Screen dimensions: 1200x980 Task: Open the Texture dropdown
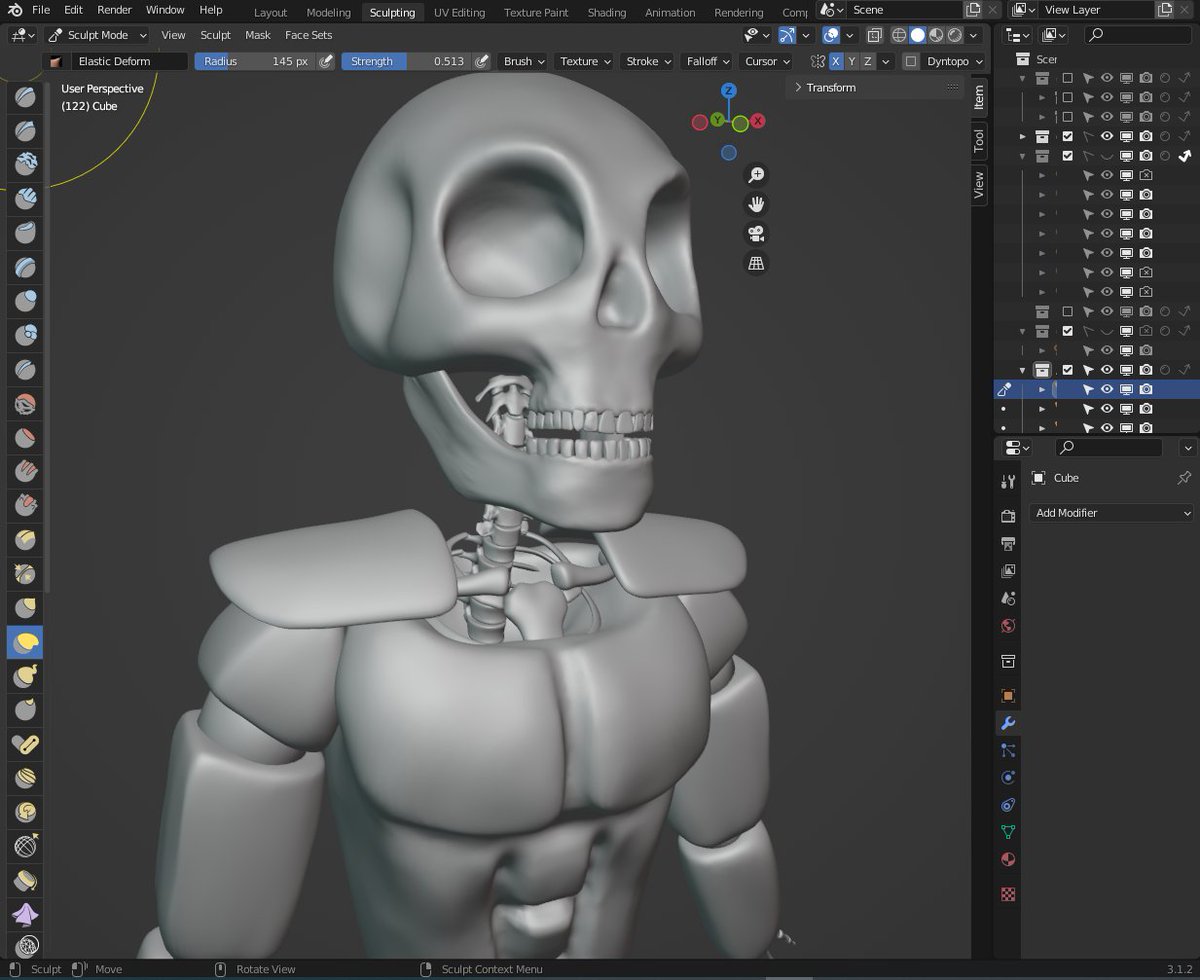pos(584,61)
